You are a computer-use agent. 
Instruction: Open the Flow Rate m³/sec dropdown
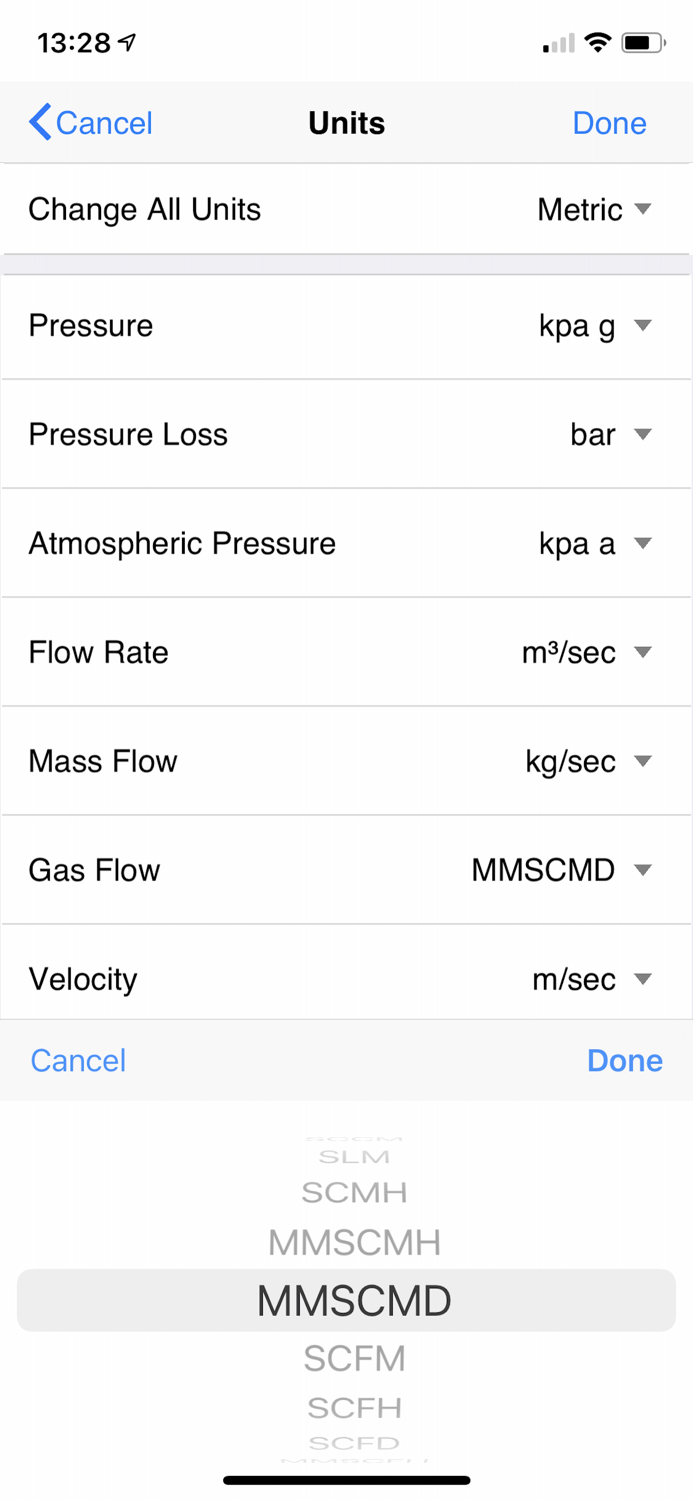point(595,652)
